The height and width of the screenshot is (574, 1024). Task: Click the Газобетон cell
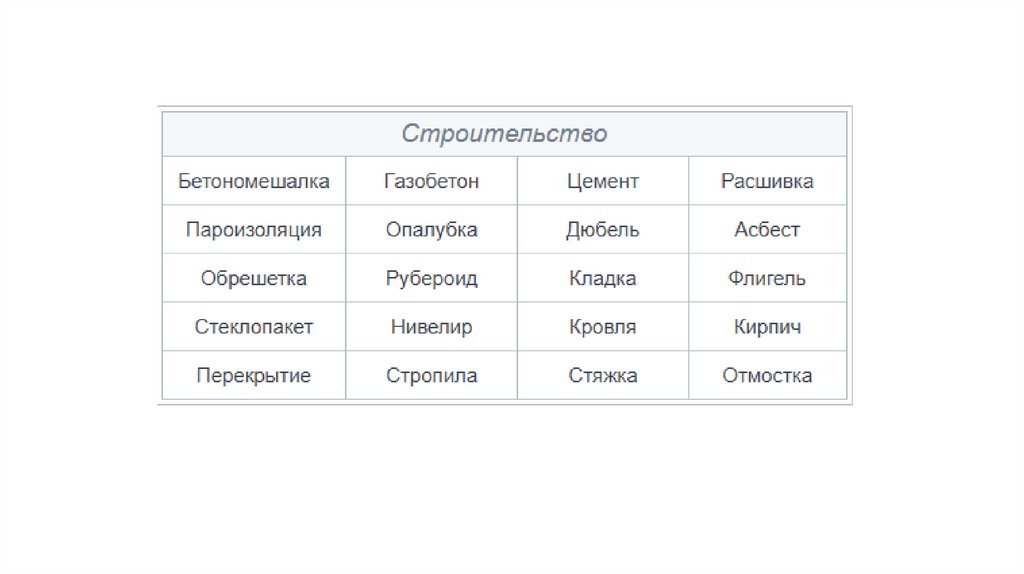click(x=431, y=181)
